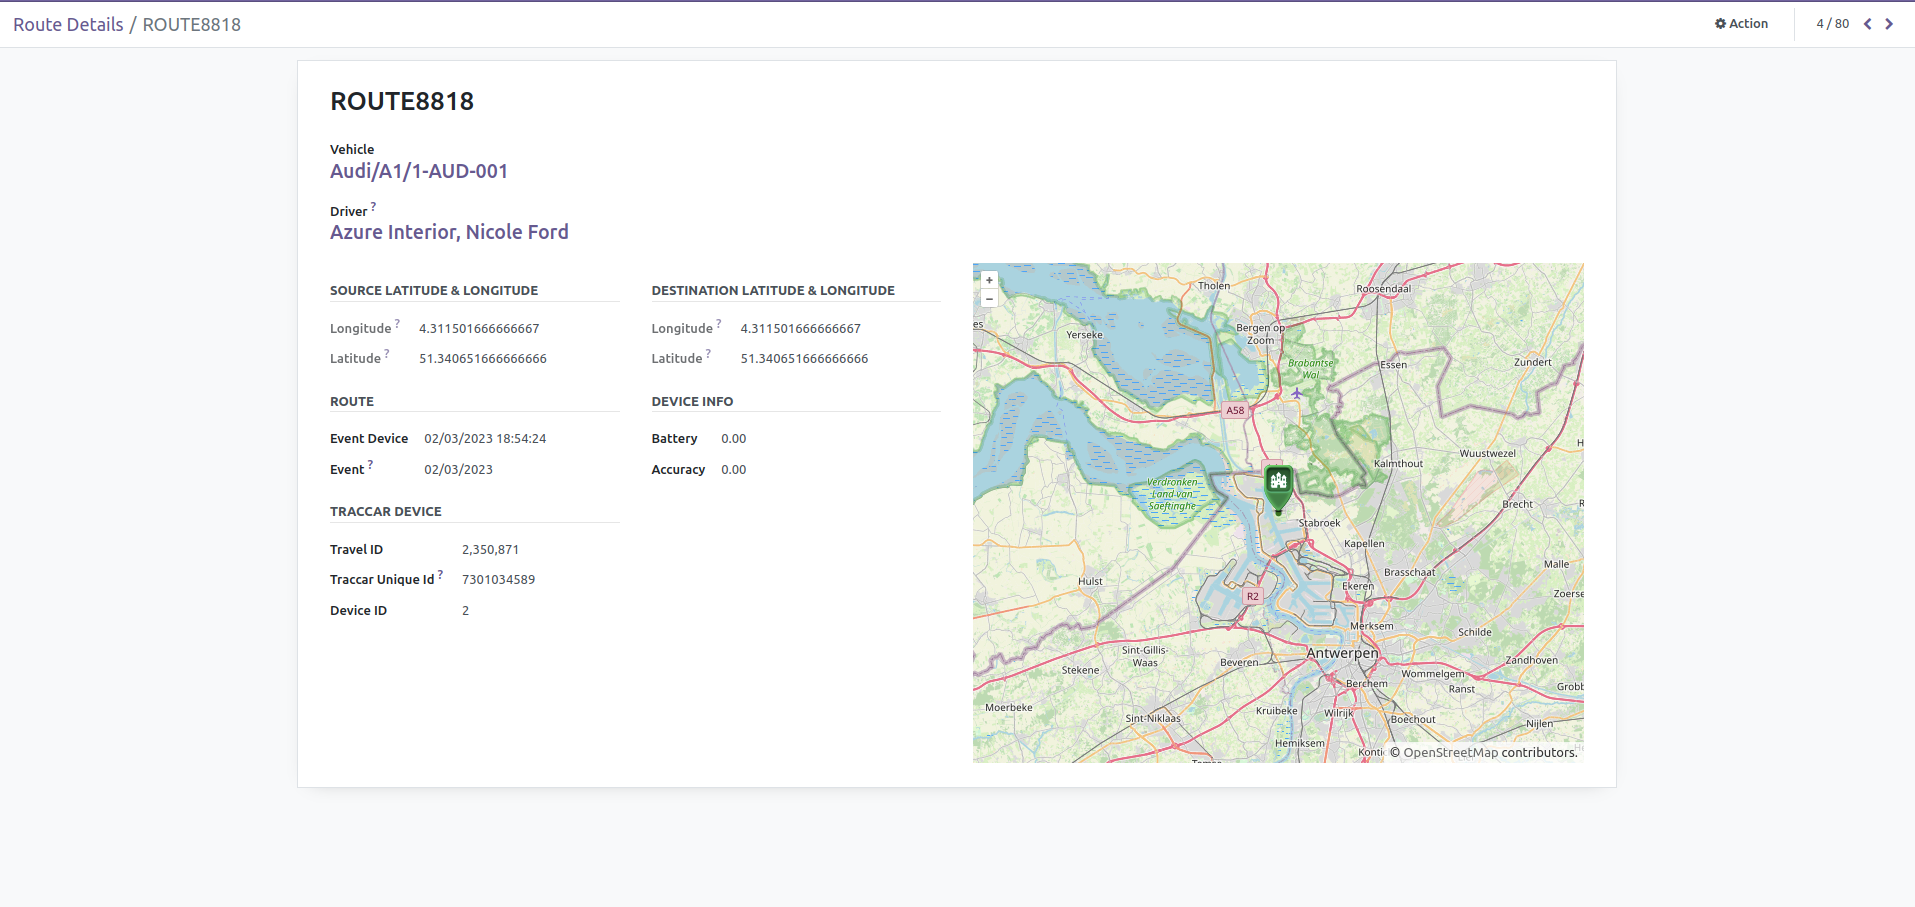The height and width of the screenshot is (907, 1915).
Task: Show help tooltip for source Latitude
Action: click(x=387, y=353)
